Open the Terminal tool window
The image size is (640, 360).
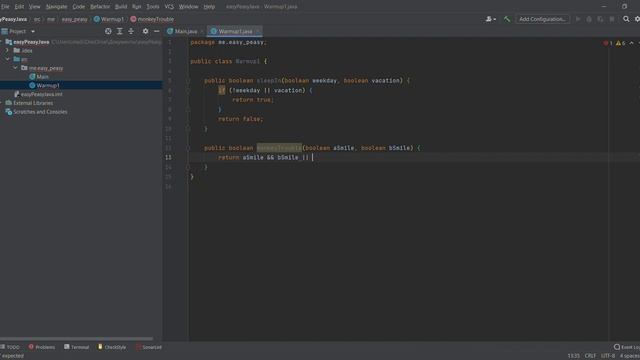tap(76, 347)
